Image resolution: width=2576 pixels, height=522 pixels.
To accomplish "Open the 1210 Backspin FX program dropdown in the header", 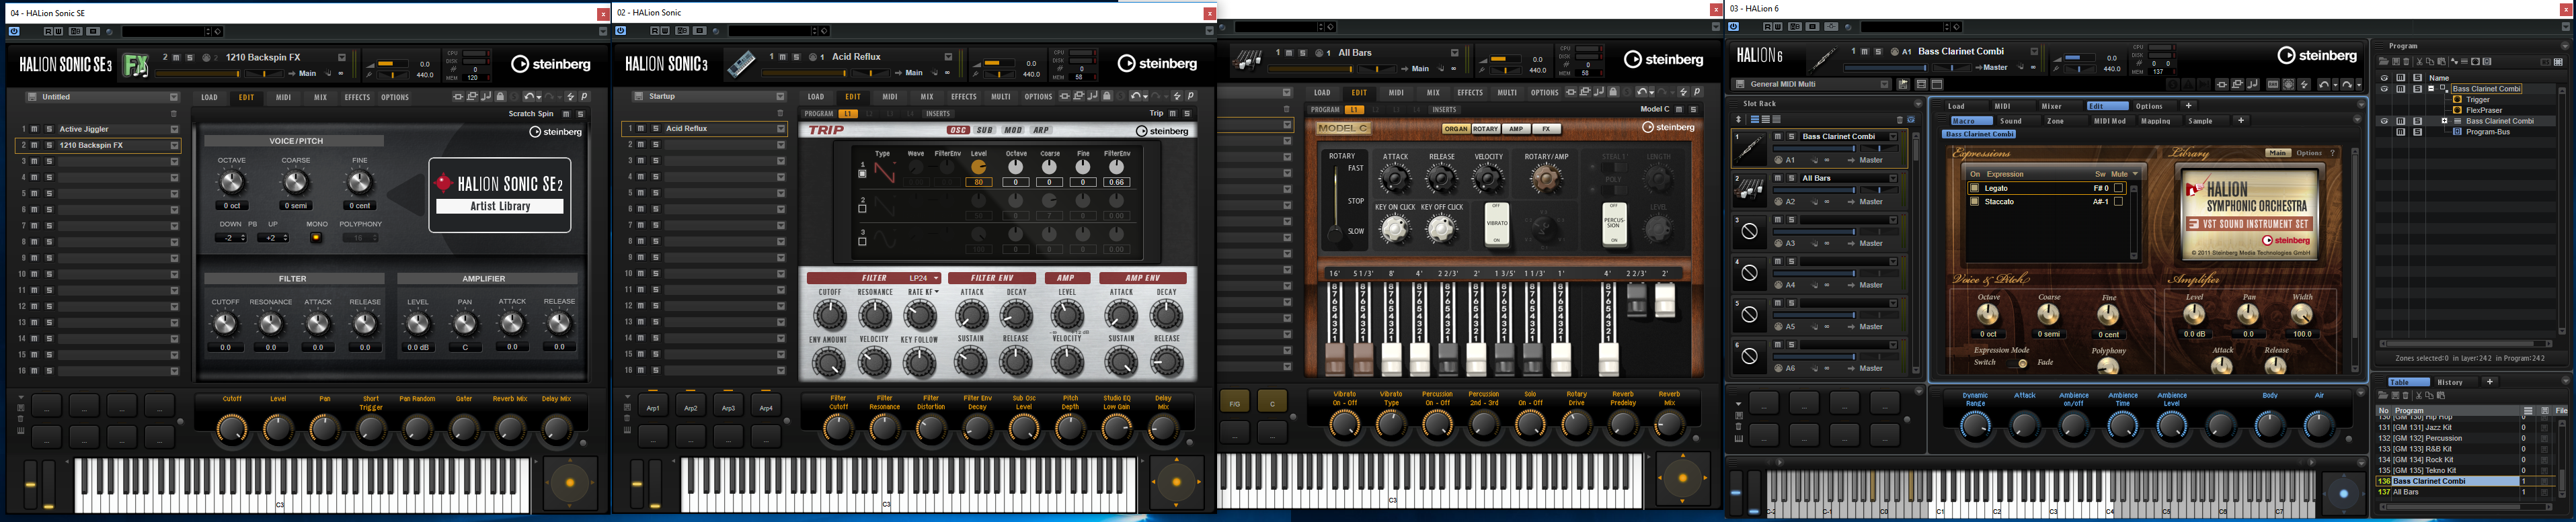I will point(341,57).
